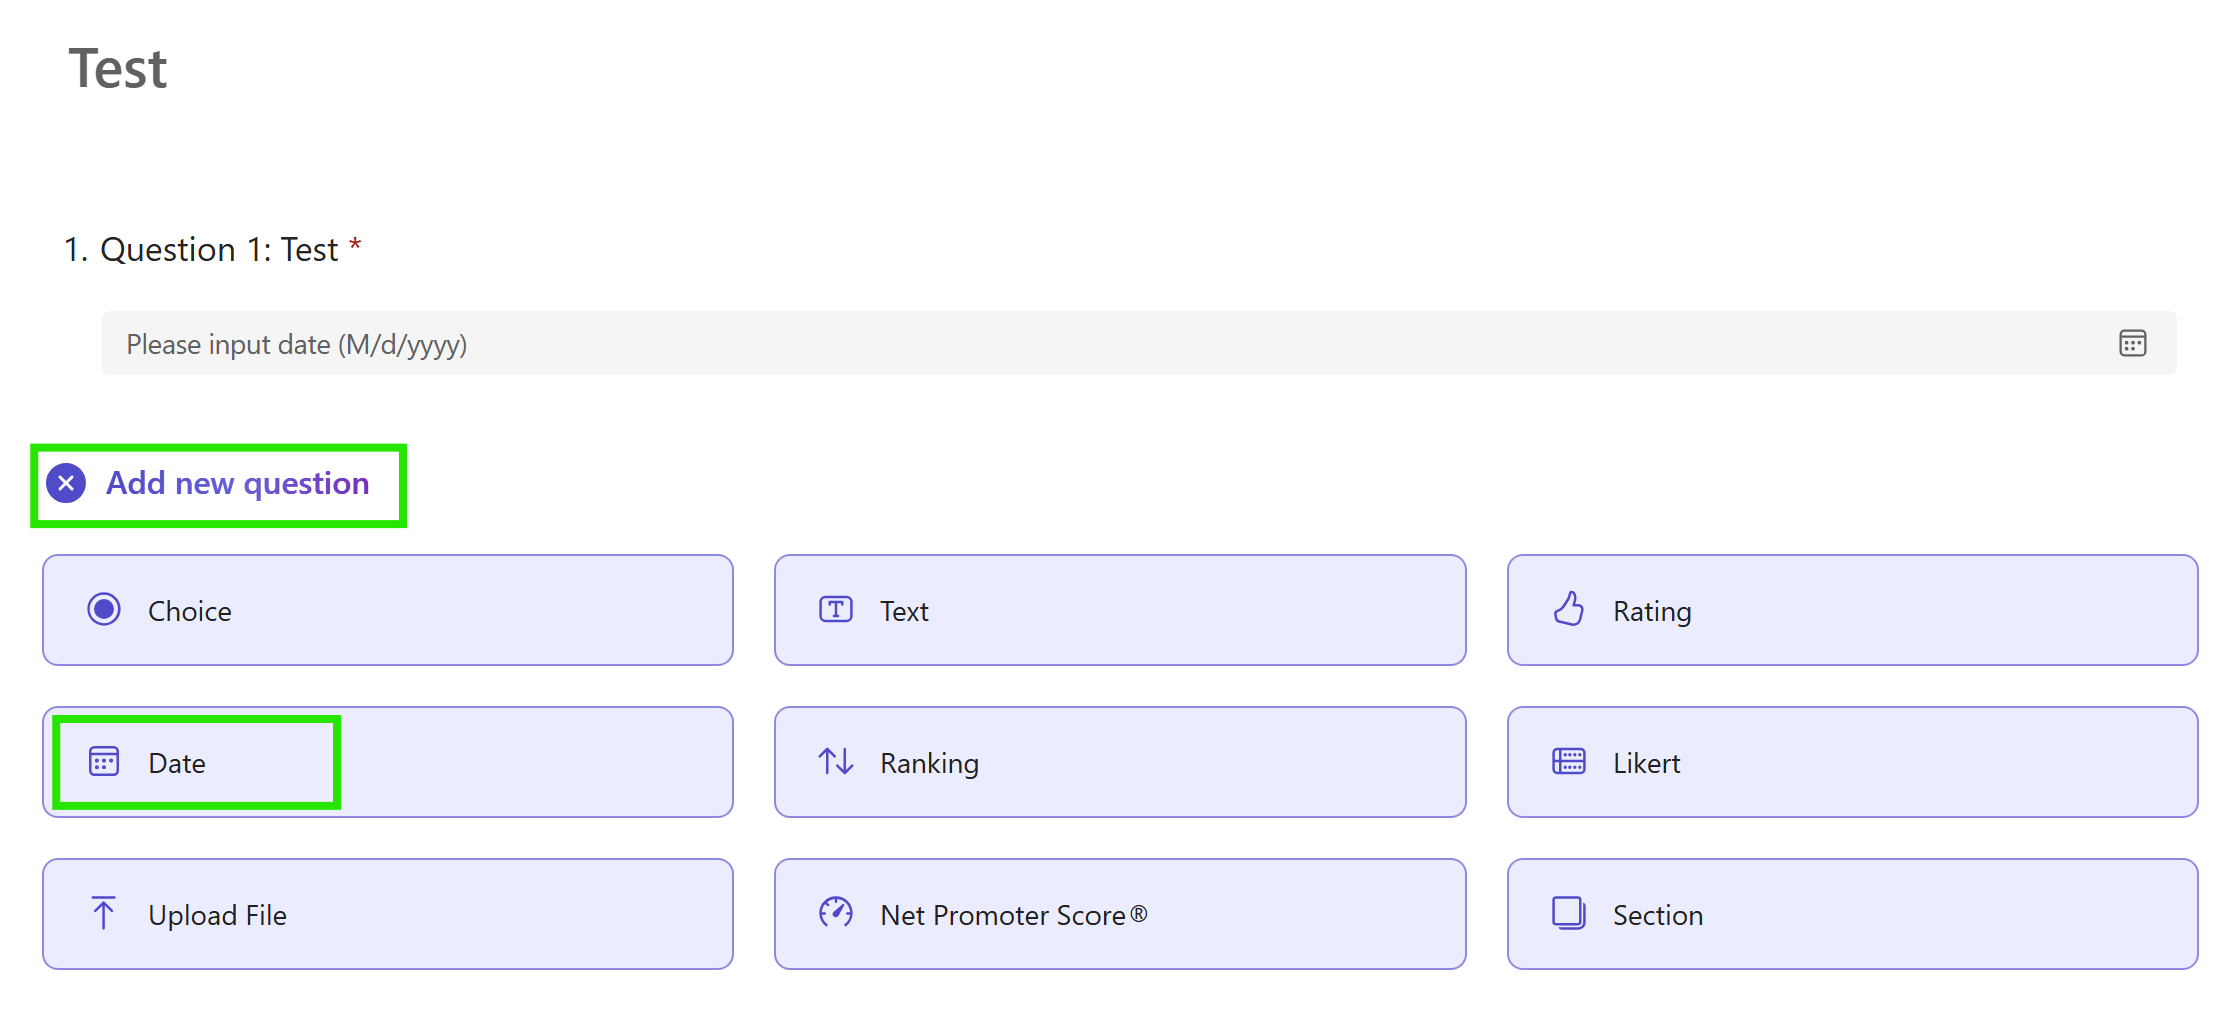The height and width of the screenshot is (1024, 2218).
Task: Choose the Rating thumbs-up icon
Action: coord(1569,609)
